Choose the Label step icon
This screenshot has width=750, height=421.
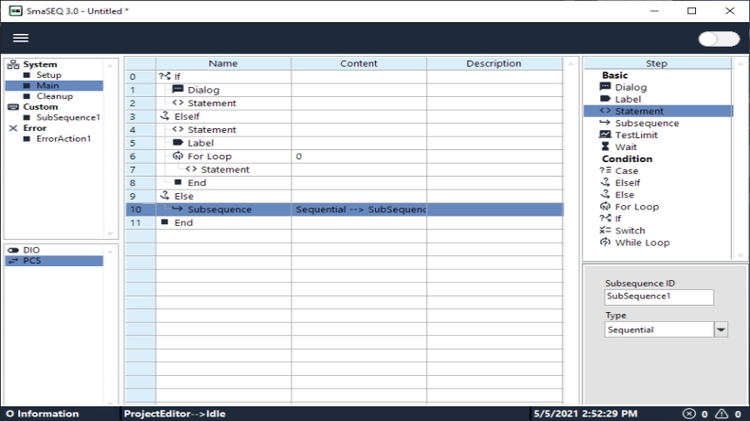[x=605, y=99]
